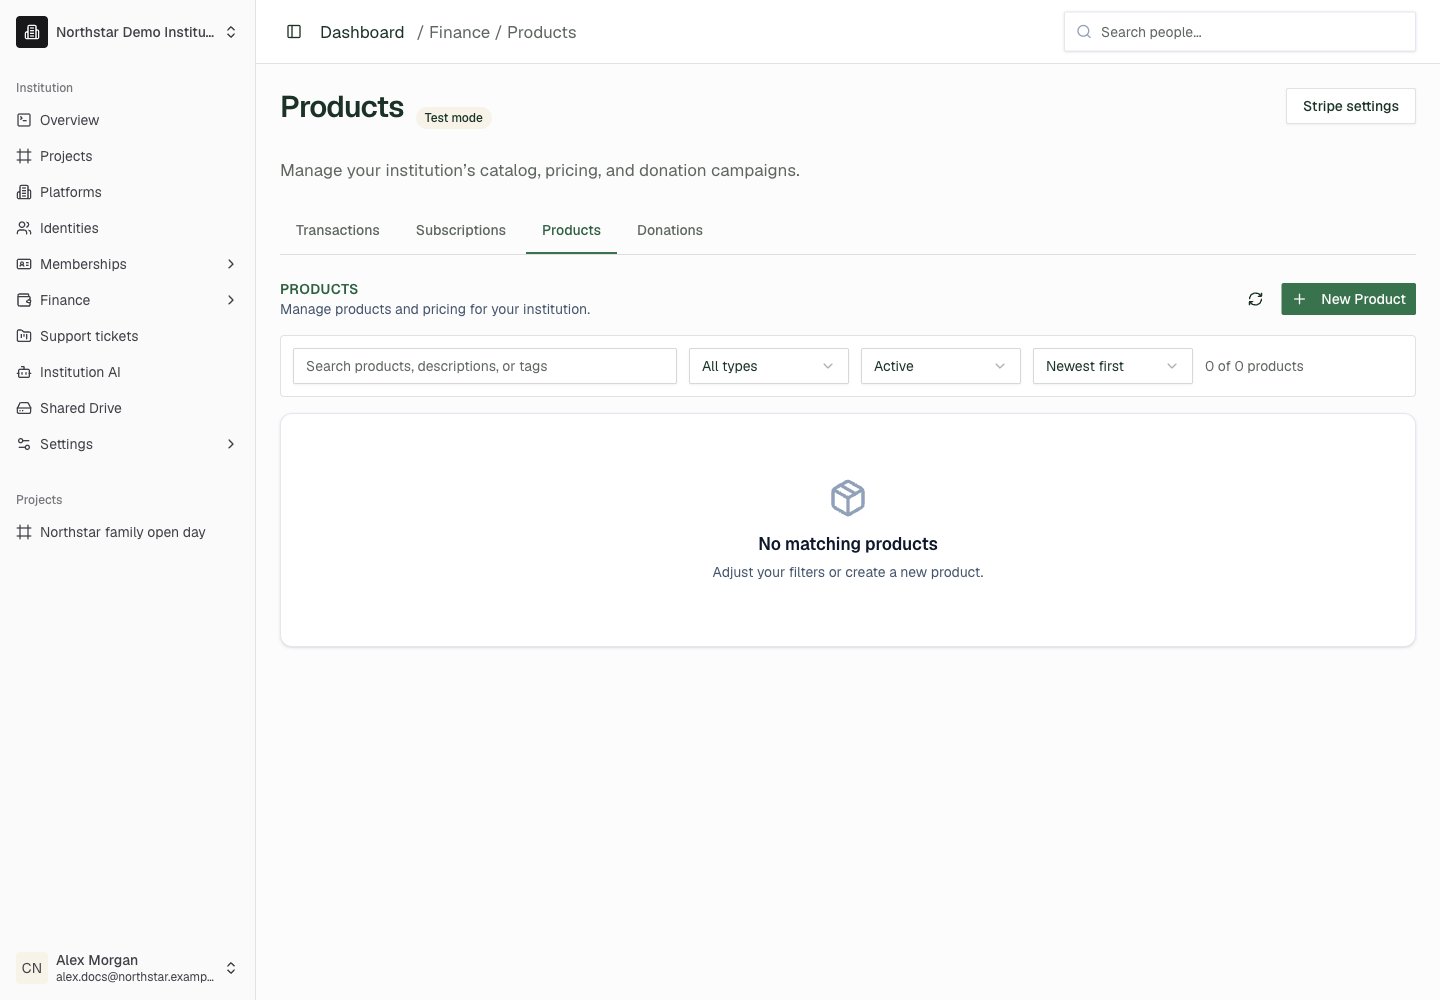Click the Support tickets icon
The image size is (1440, 1000).
pyautogui.click(x=24, y=336)
